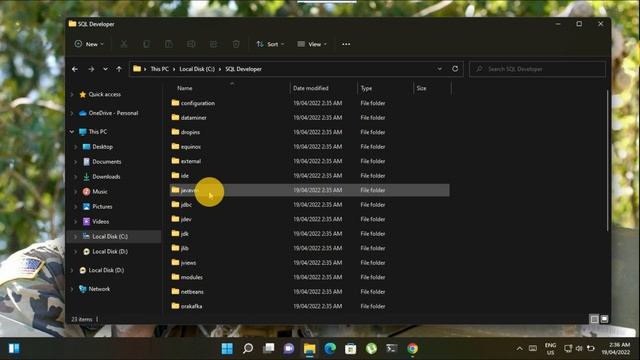The image size is (640, 360).
Task: Click the Cut toolbar icon
Action: 124,44
